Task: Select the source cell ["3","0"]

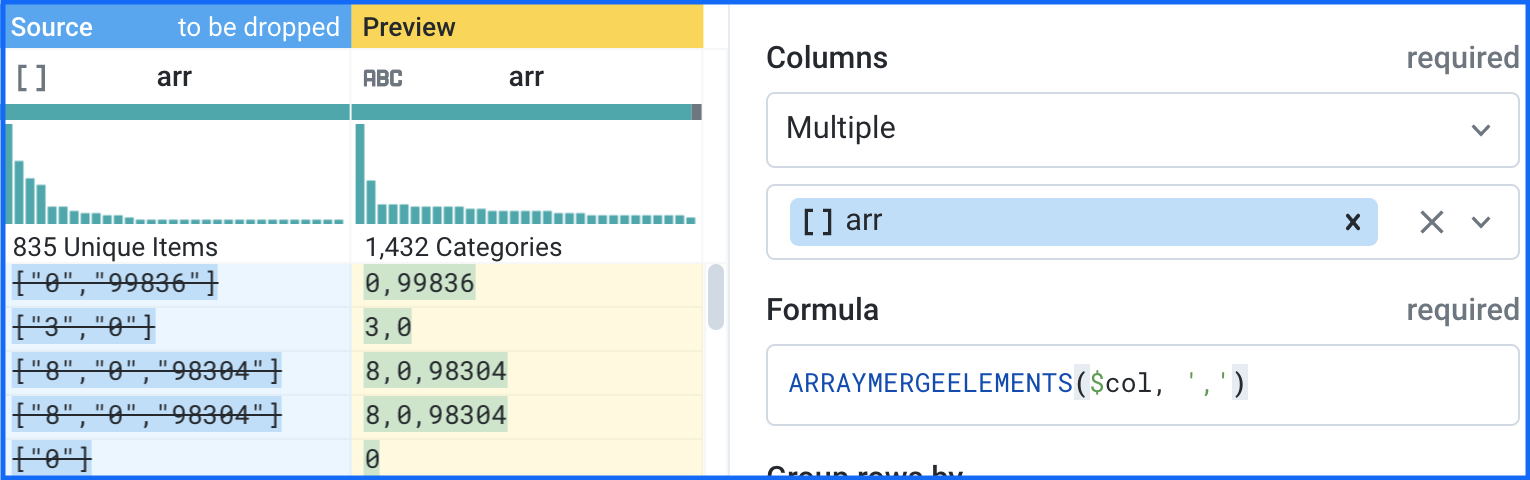Action: [x=85, y=327]
